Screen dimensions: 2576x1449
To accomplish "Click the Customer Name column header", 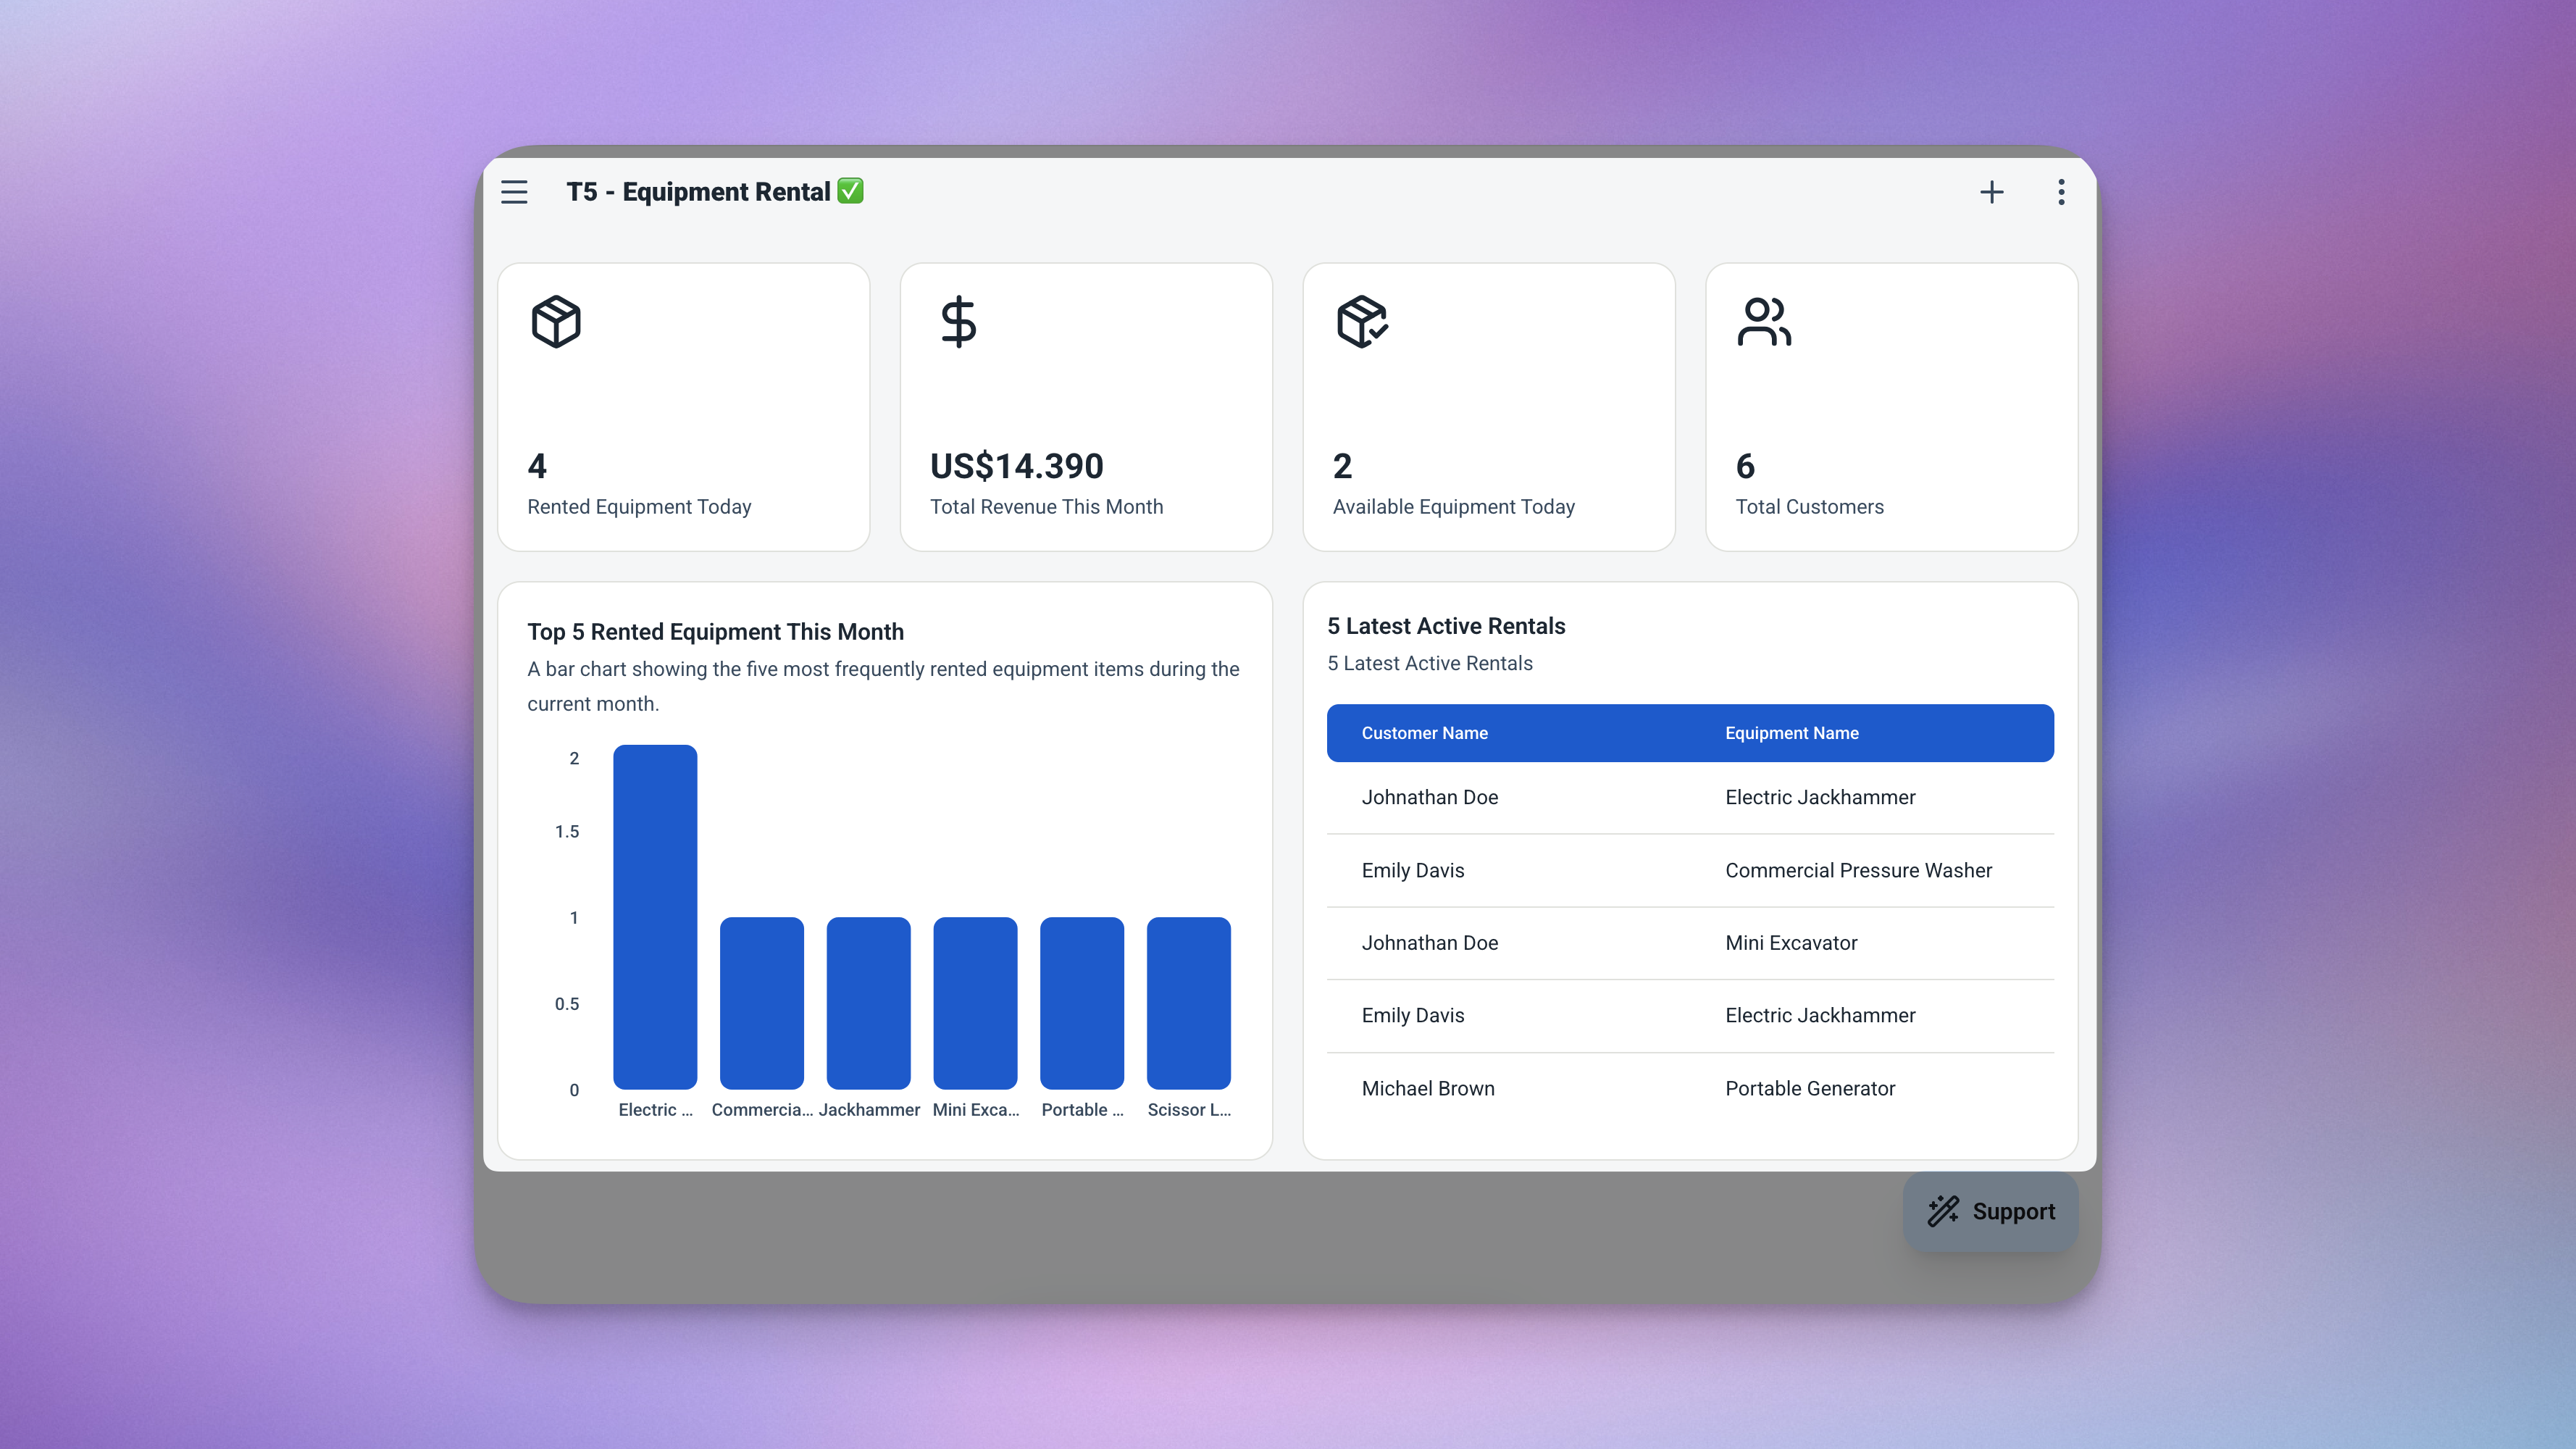I will pyautogui.click(x=1425, y=732).
